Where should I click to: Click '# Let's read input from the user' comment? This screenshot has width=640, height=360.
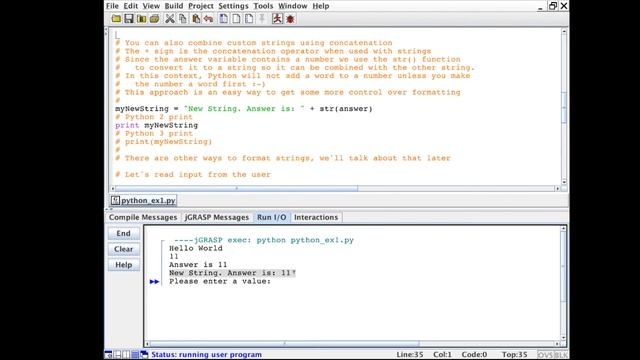[x=193, y=175]
